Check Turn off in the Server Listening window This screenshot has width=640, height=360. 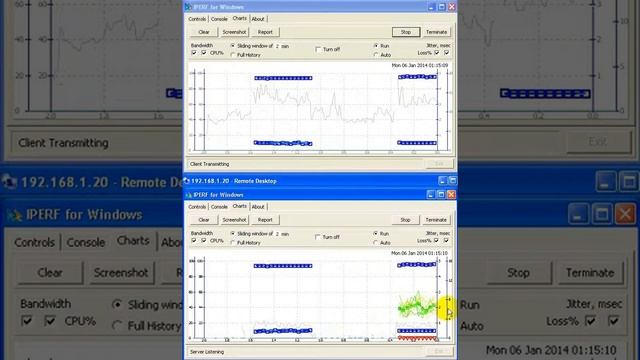(318, 237)
